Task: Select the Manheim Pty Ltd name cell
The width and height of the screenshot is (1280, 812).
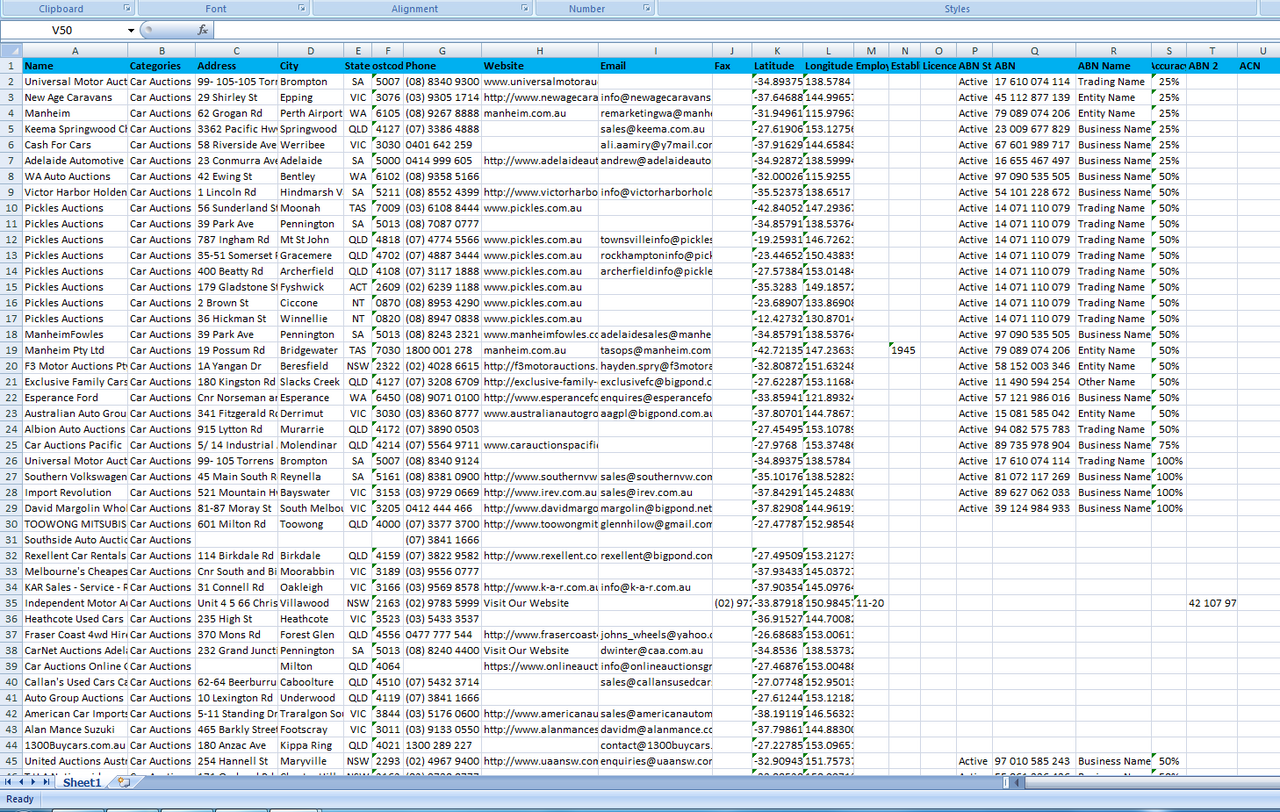Action: 75,350
